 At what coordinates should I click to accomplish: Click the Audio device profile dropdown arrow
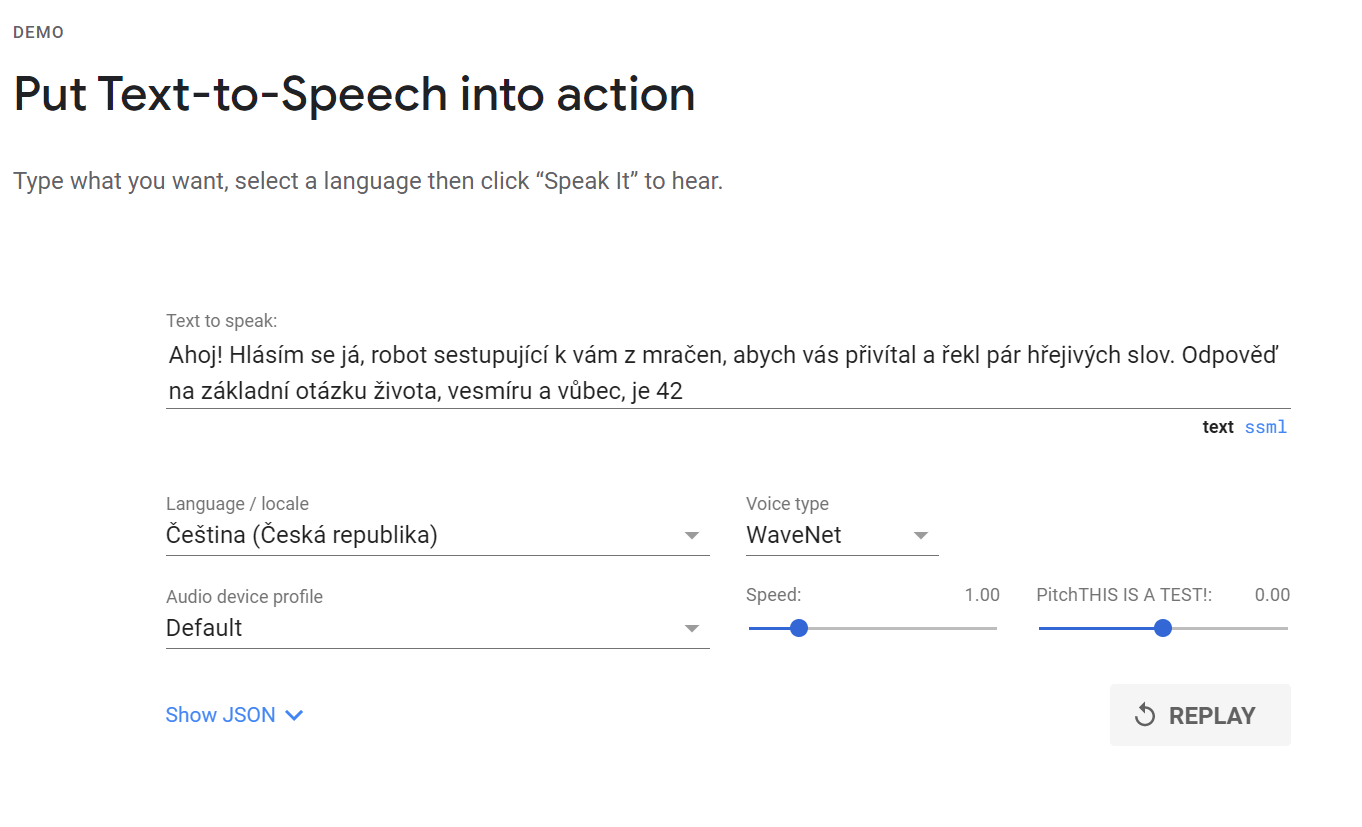[691, 629]
